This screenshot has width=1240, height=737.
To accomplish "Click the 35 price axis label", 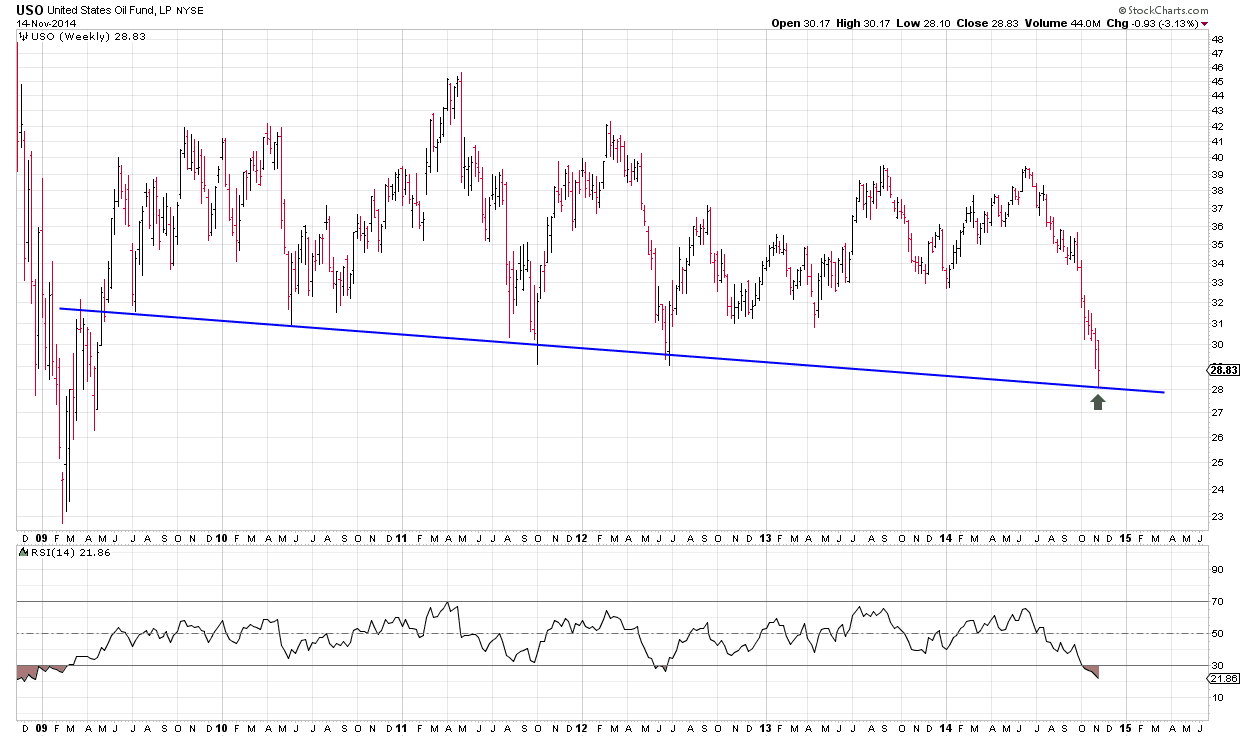I will tap(1217, 244).
